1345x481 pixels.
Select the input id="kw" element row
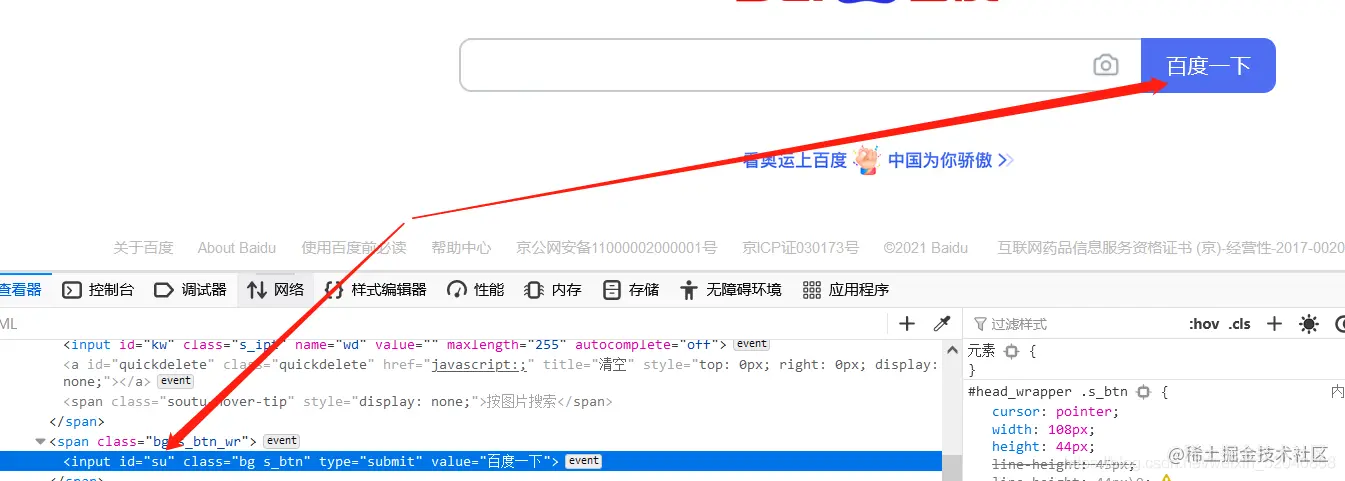pyautogui.click(x=470, y=345)
